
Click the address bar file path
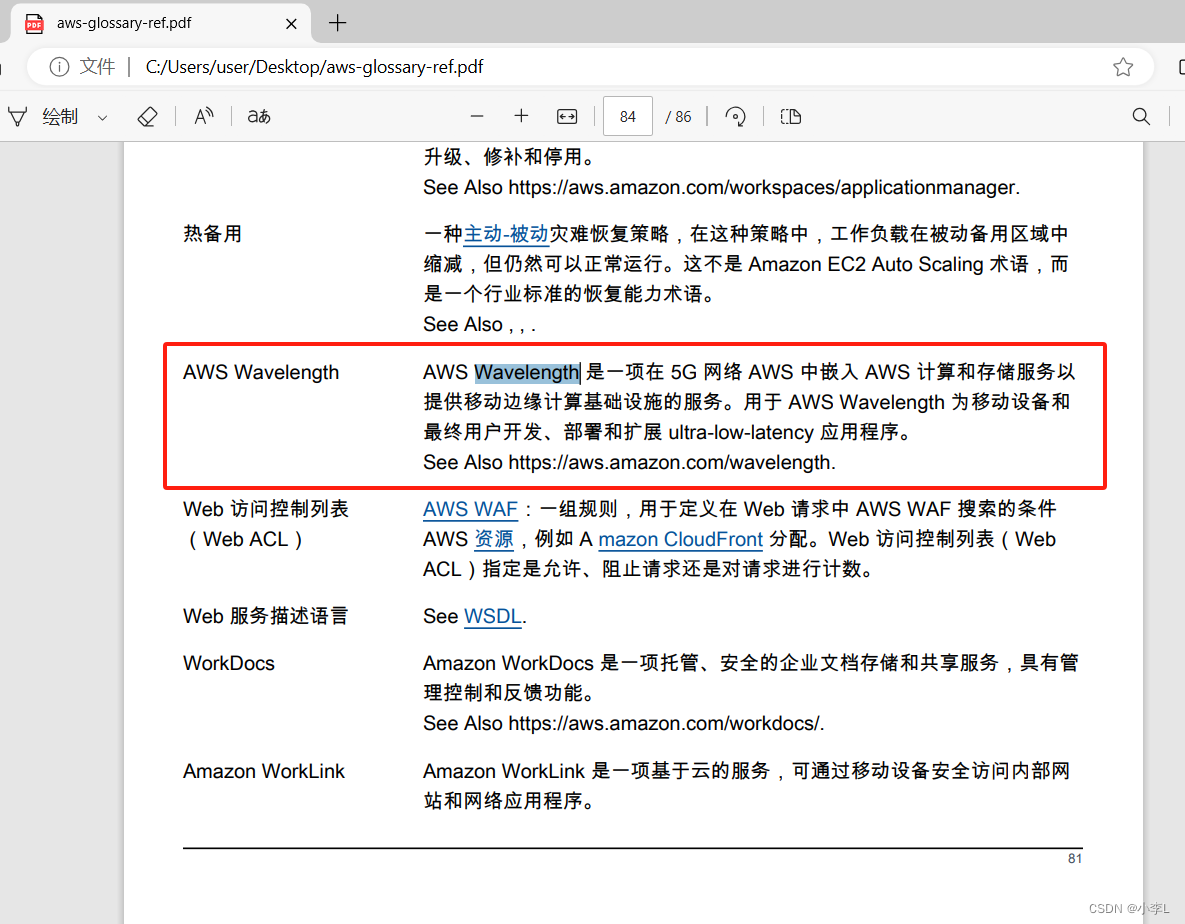(x=314, y=67)
